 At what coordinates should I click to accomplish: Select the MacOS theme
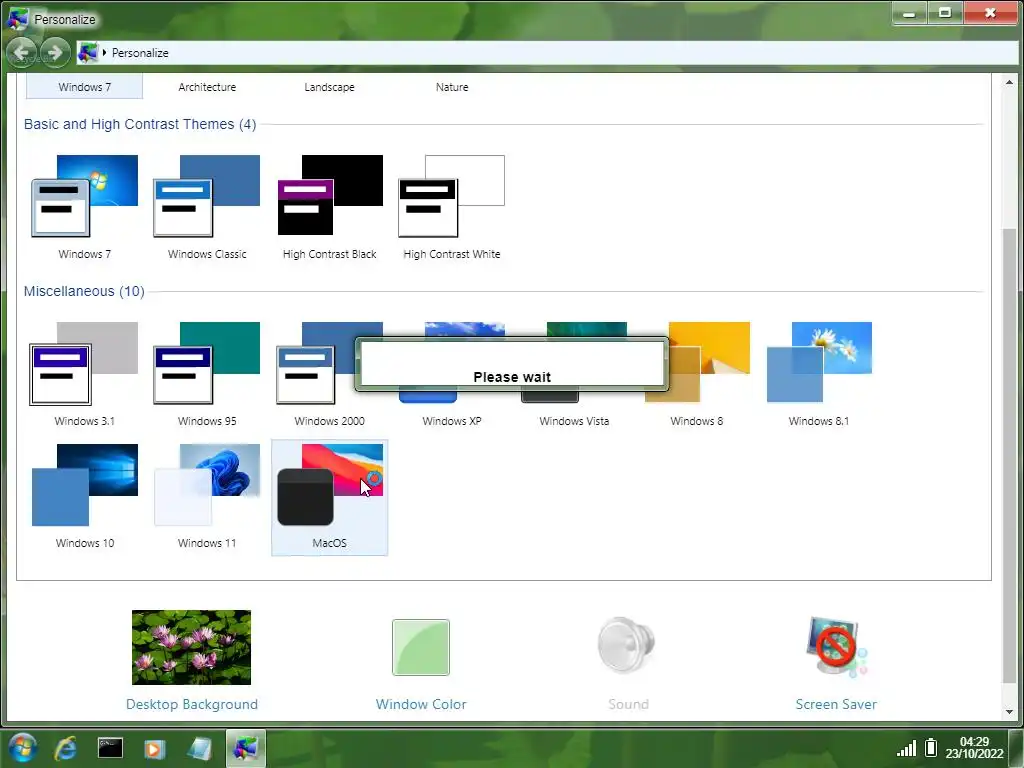point(330,498)
